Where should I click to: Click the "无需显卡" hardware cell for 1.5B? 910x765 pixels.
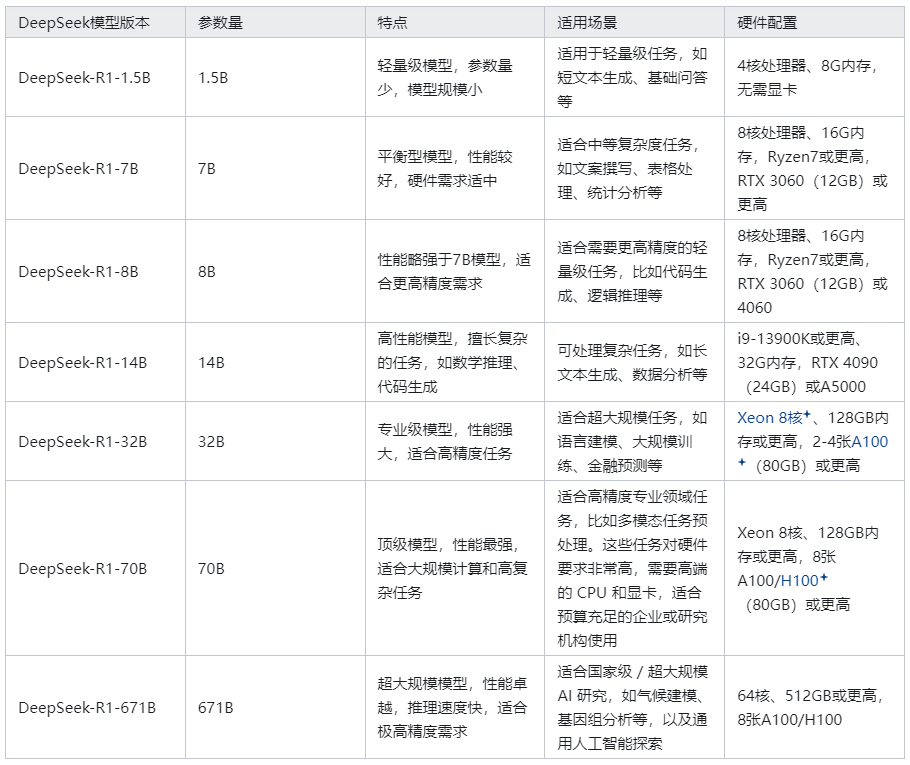click(x=767, y=89)
